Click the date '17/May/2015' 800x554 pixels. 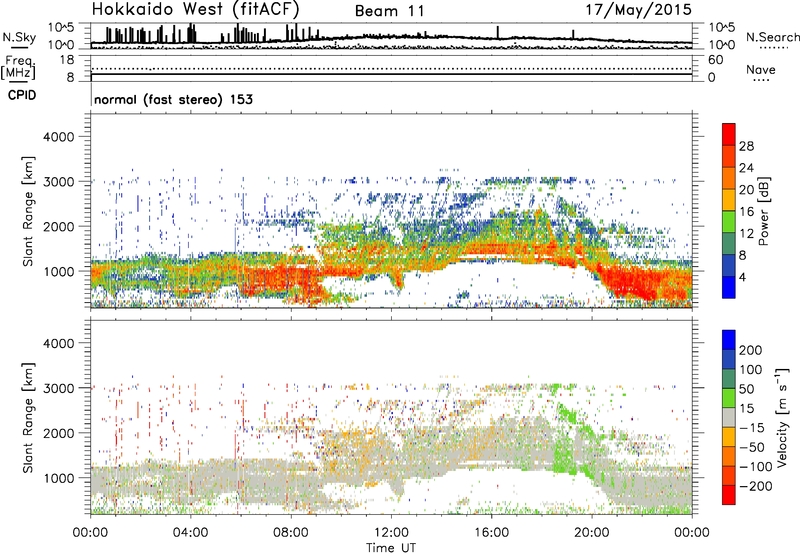click(x=638, y=9)
